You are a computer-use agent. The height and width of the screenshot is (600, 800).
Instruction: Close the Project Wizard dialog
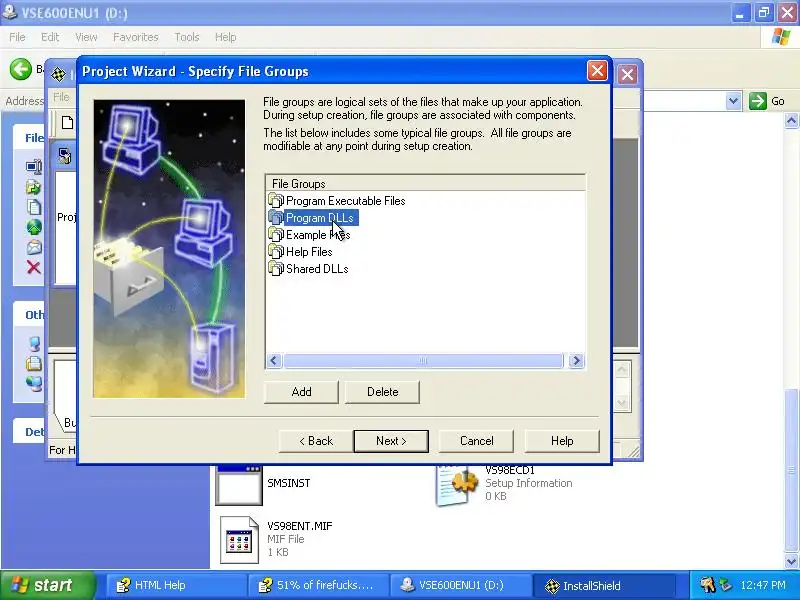click(597, 70)
